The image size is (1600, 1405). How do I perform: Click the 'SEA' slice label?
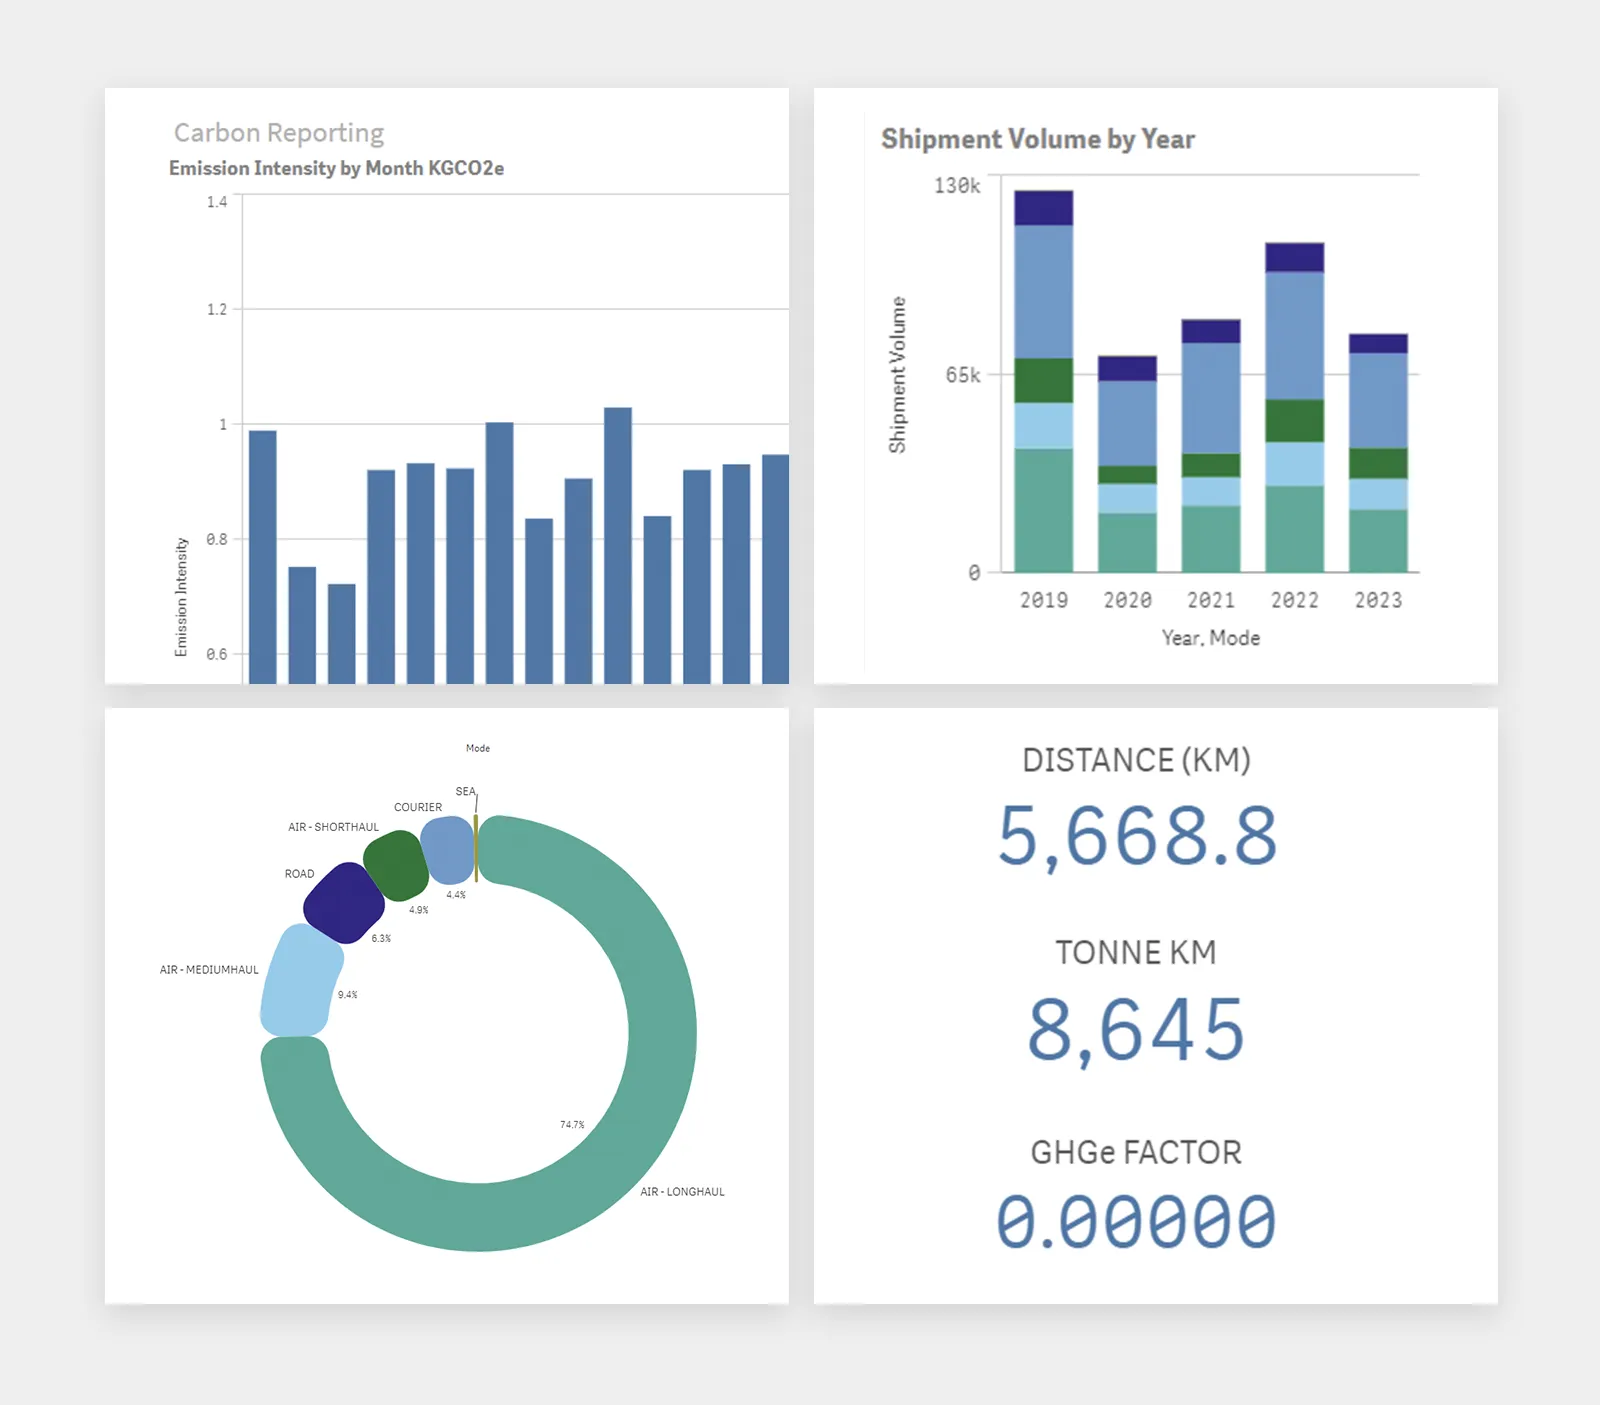click(x=466, y=791)
